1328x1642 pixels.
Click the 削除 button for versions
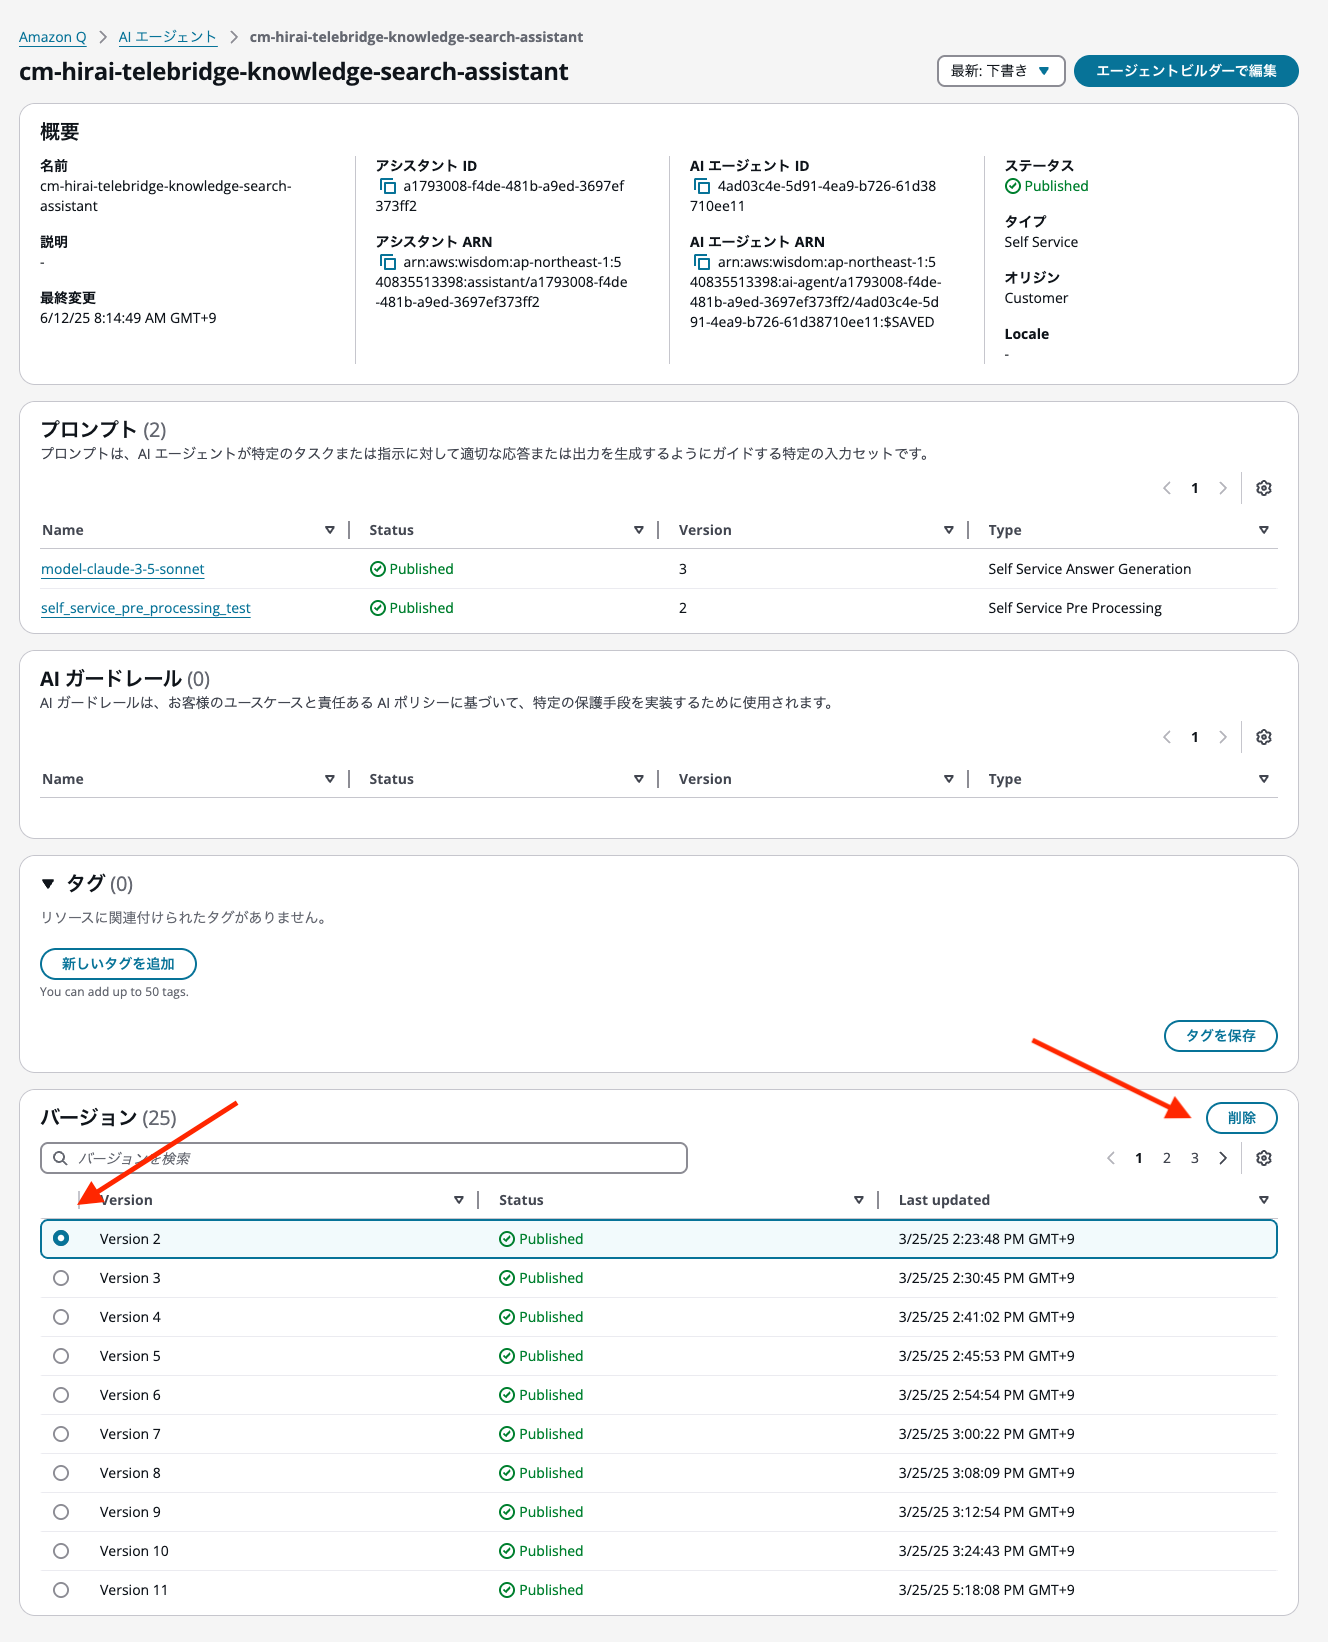pos(1242,1118)
